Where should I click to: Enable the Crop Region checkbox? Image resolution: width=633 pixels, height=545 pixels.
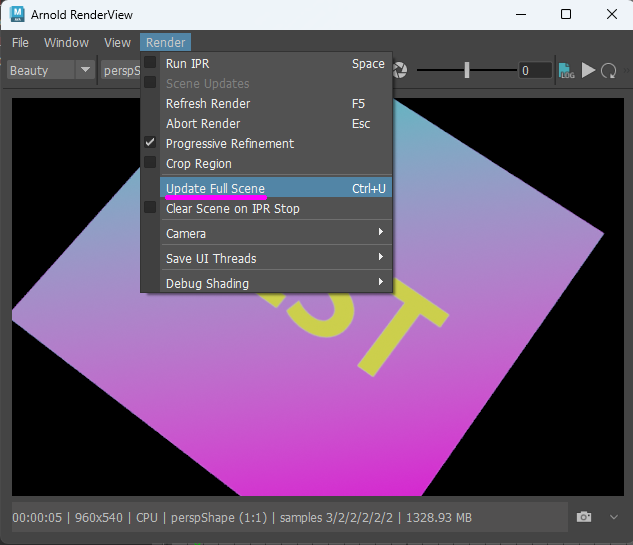click(x=150, y=162)
